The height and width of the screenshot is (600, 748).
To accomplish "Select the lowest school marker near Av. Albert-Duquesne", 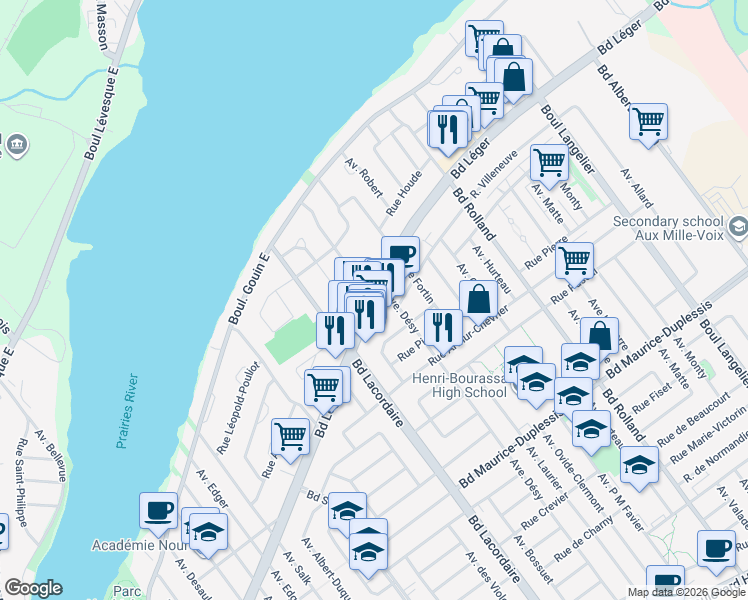I will point(368,554).
